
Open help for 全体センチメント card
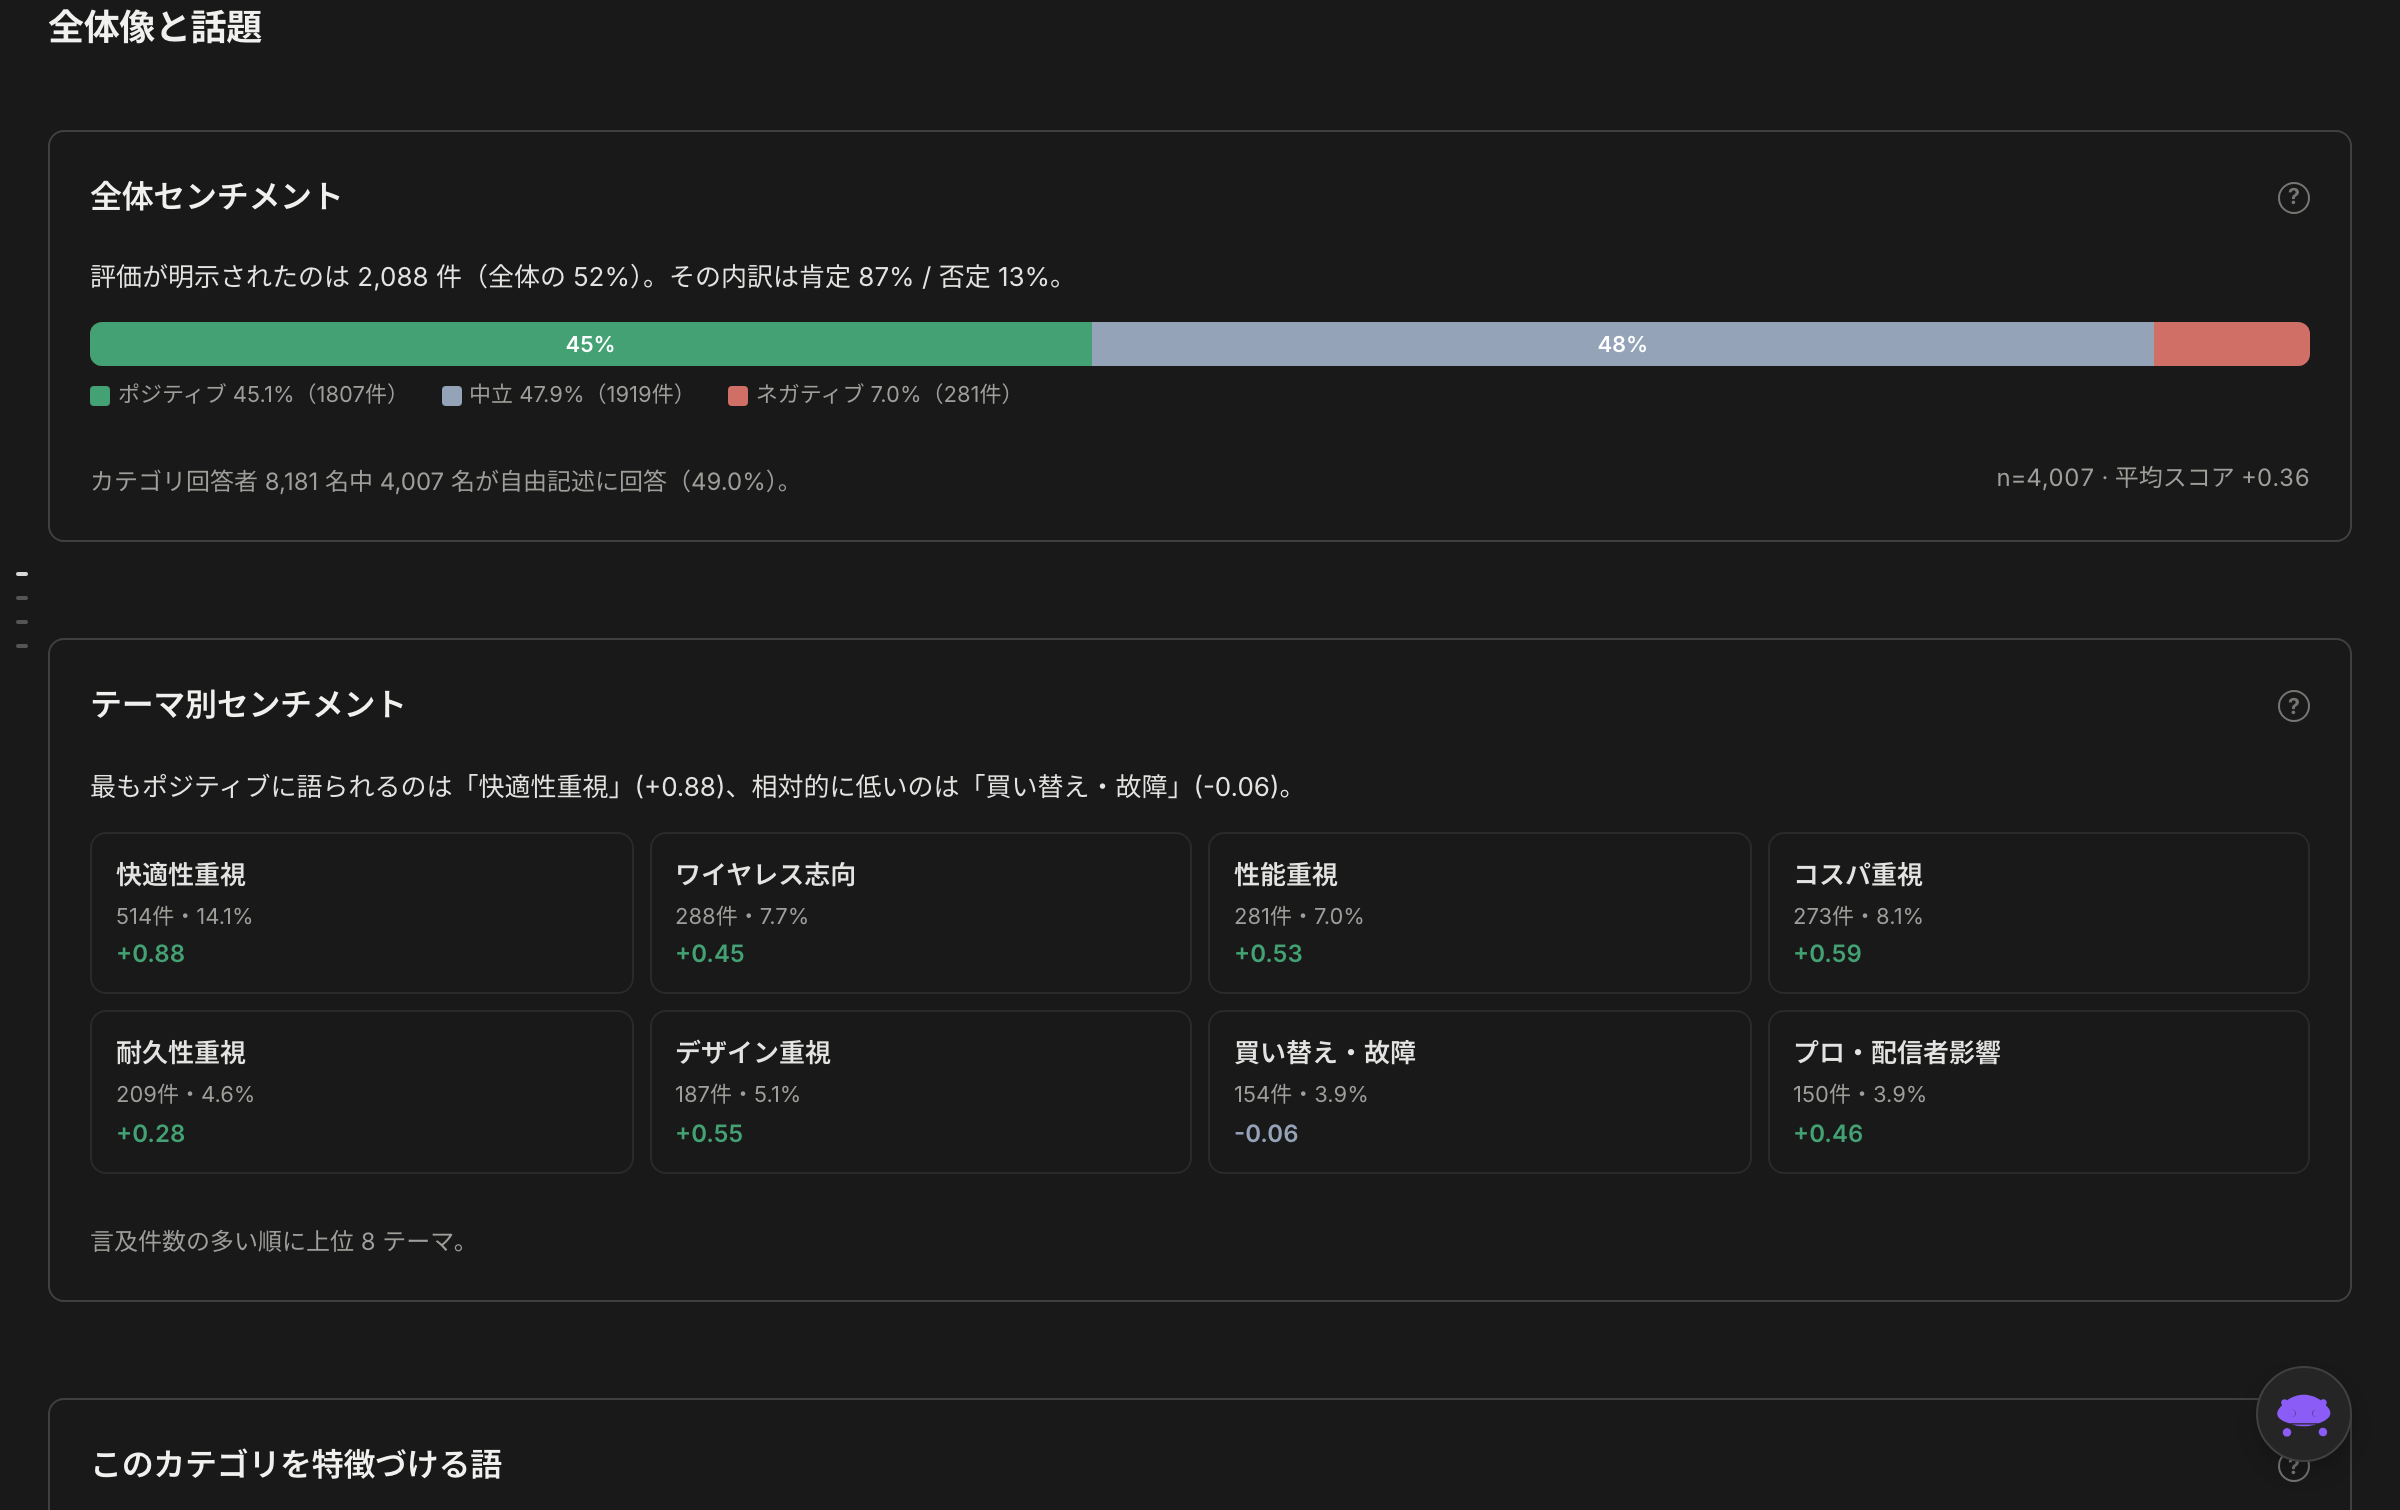pyautogui.click(x=2293, y=198)
